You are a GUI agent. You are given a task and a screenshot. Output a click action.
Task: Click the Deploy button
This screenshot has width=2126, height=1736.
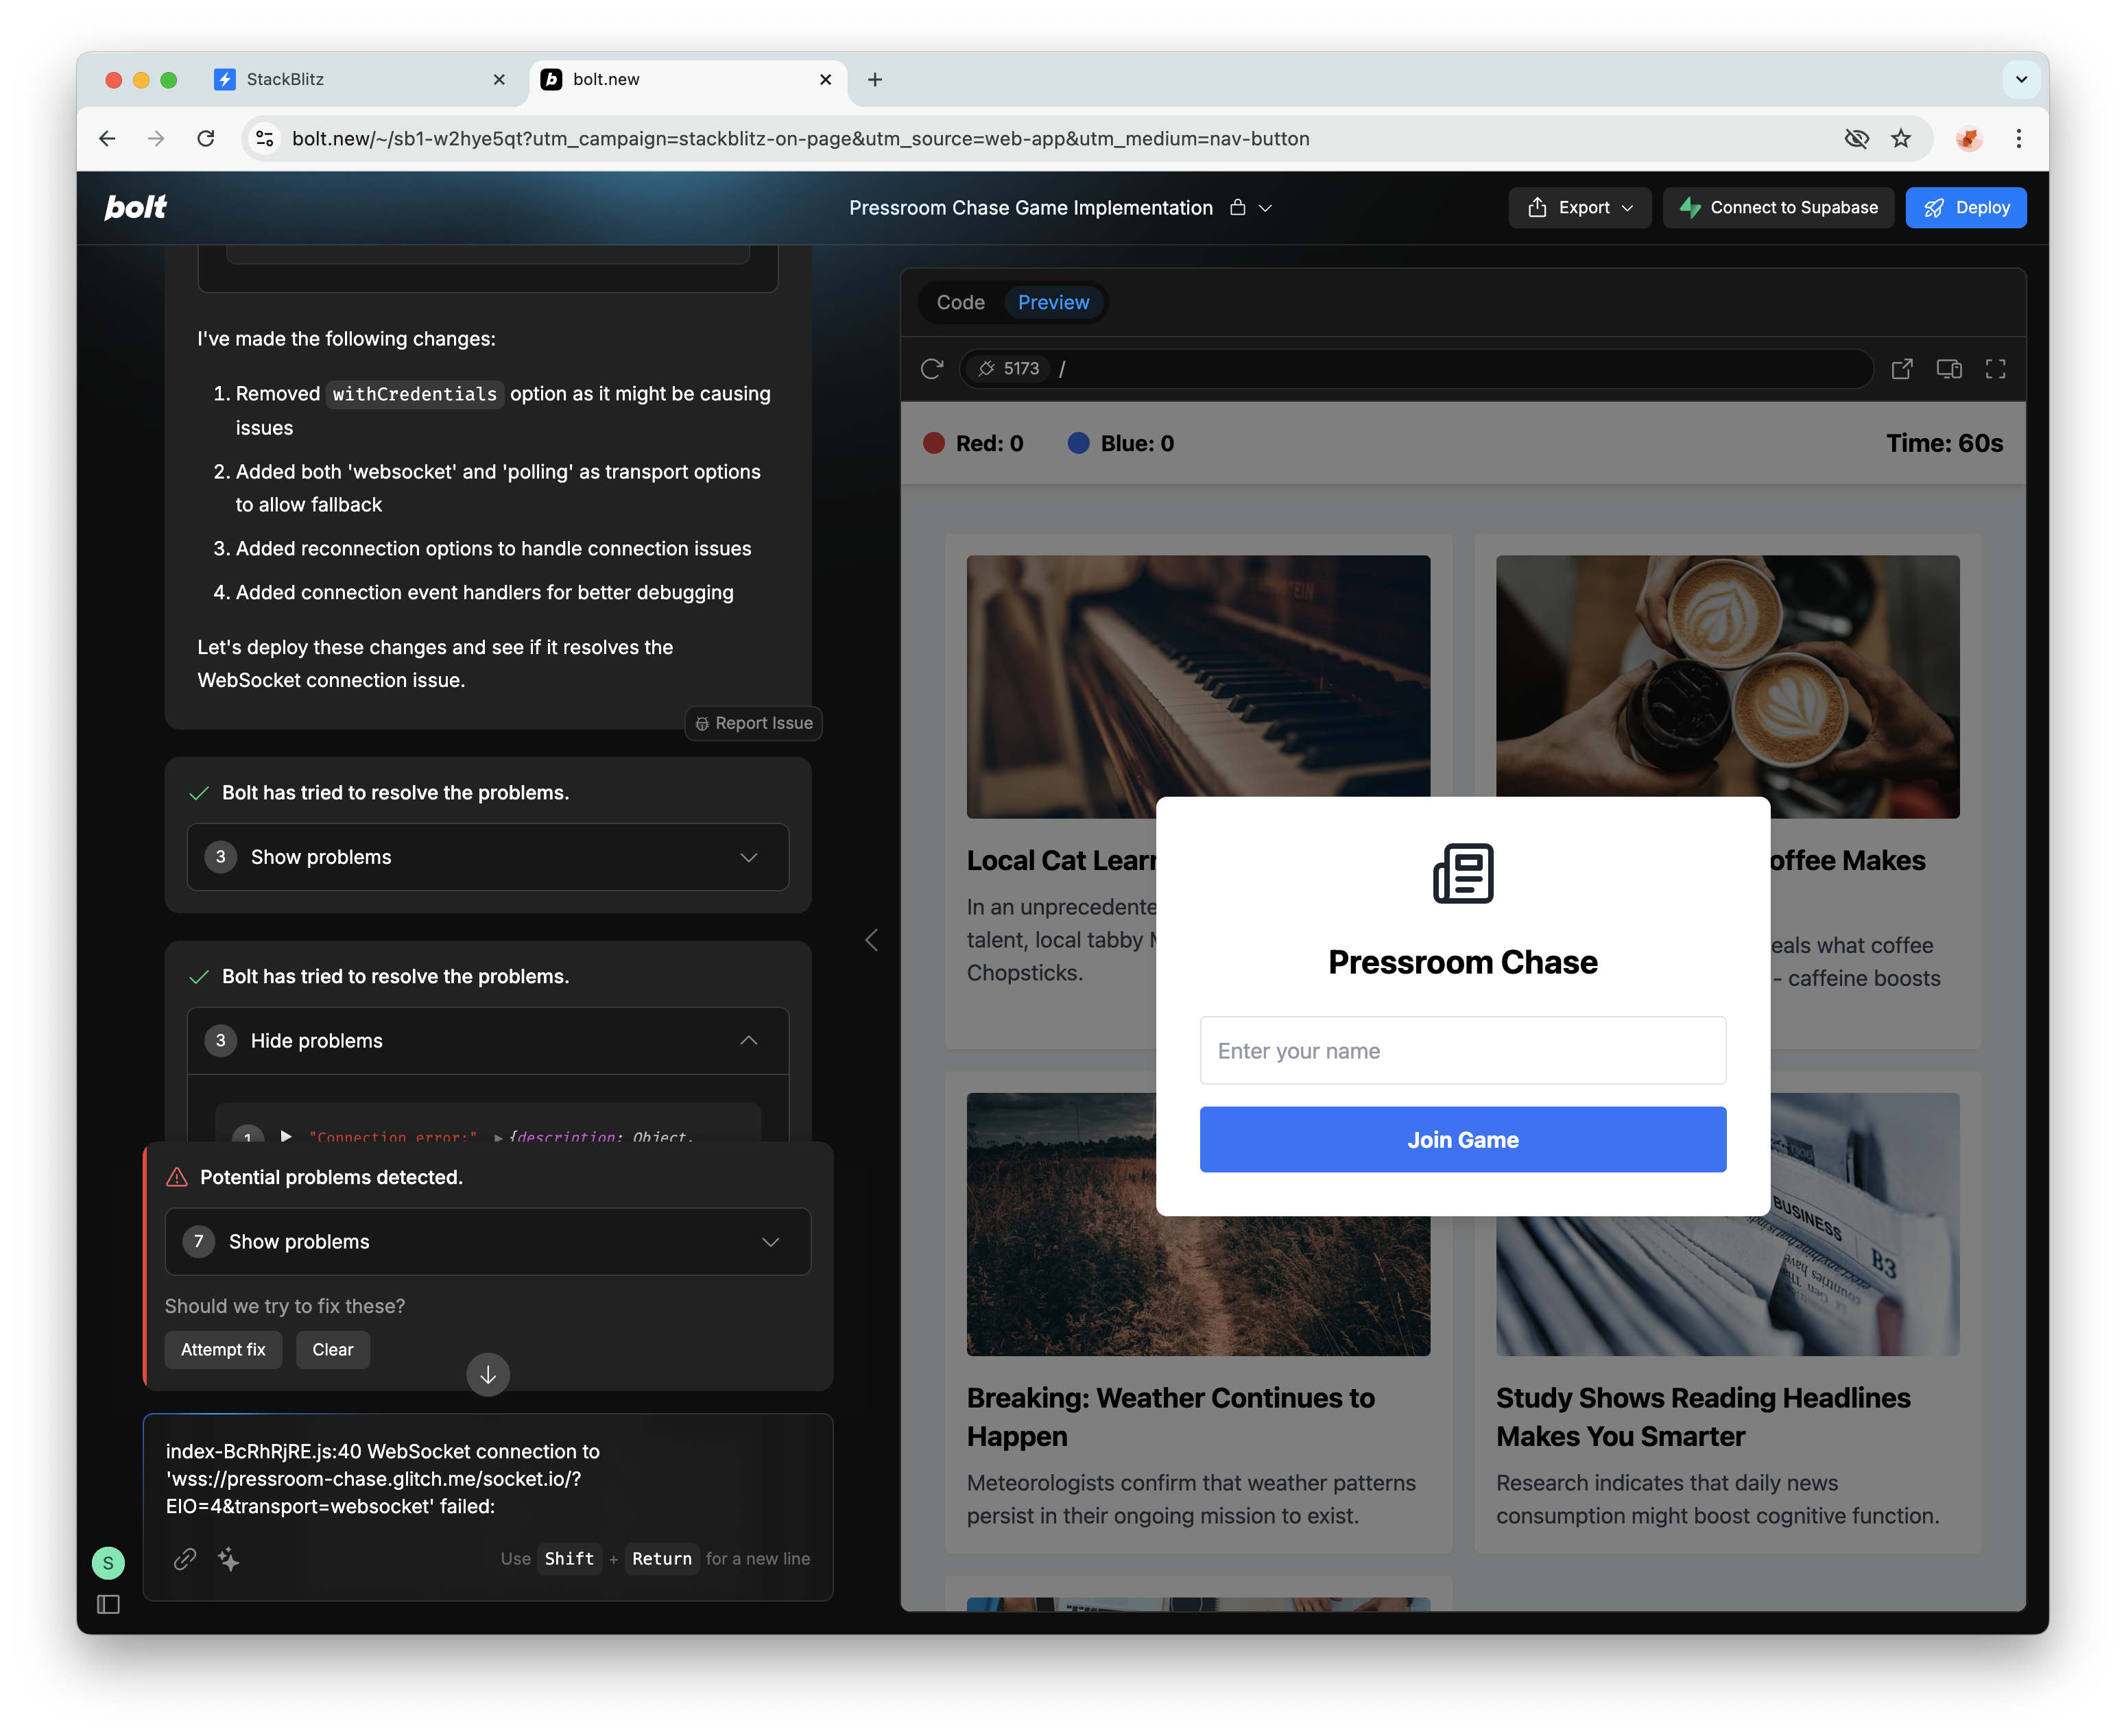click(1965, 207)
